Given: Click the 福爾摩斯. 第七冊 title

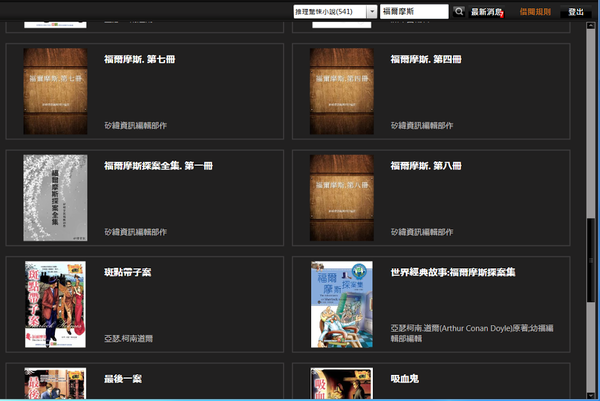Looking at the screenshot, I should tap(139, 59).
